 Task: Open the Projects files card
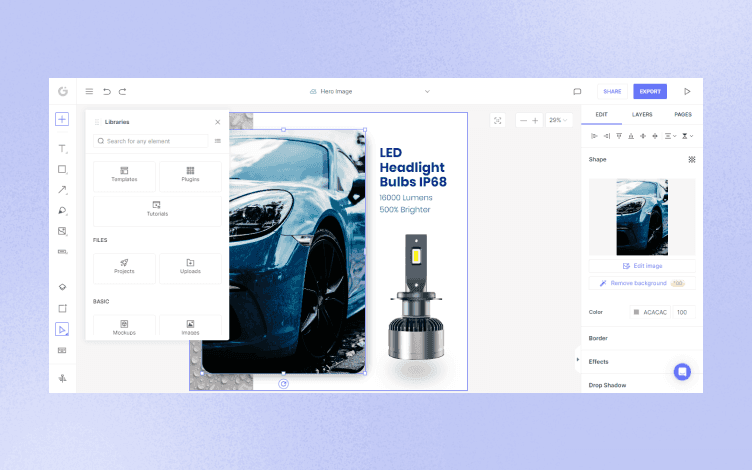(124, 267)
